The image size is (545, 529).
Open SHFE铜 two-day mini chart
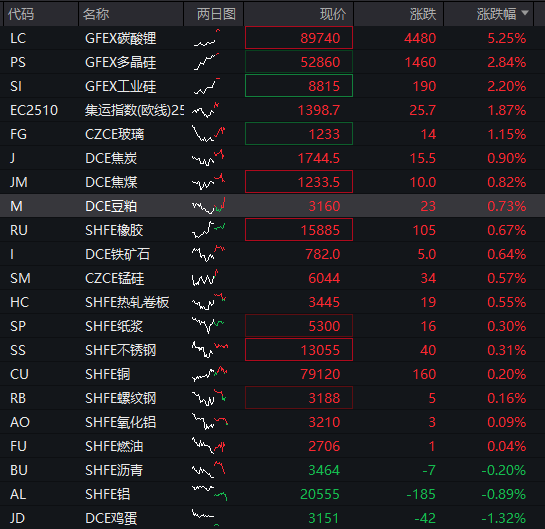point(210,374)
